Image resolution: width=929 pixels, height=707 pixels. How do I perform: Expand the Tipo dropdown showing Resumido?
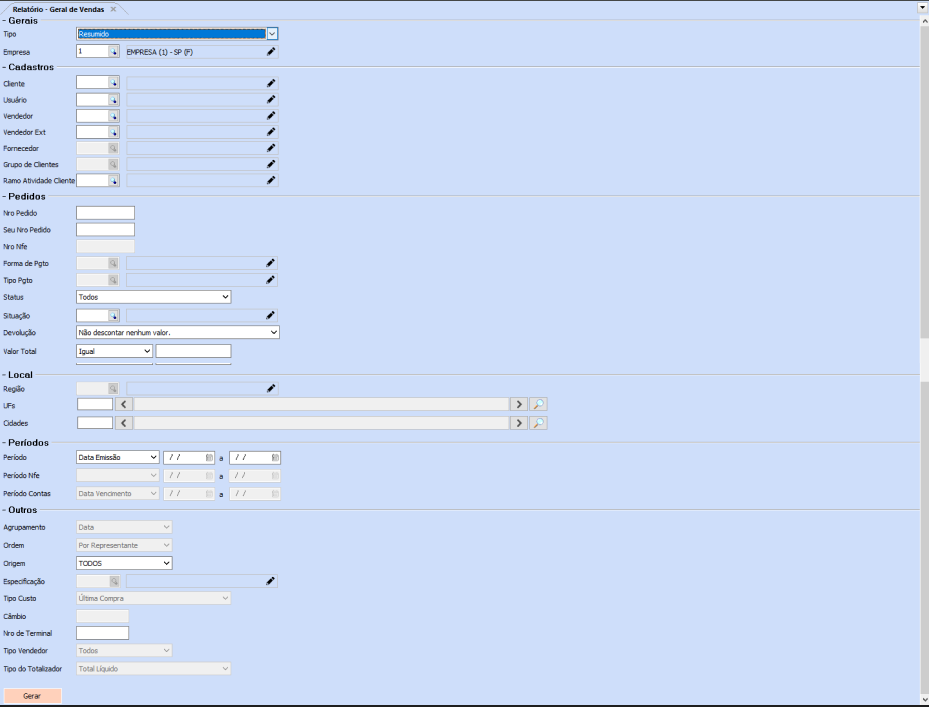pyautogui.click(x=272, y=34)
